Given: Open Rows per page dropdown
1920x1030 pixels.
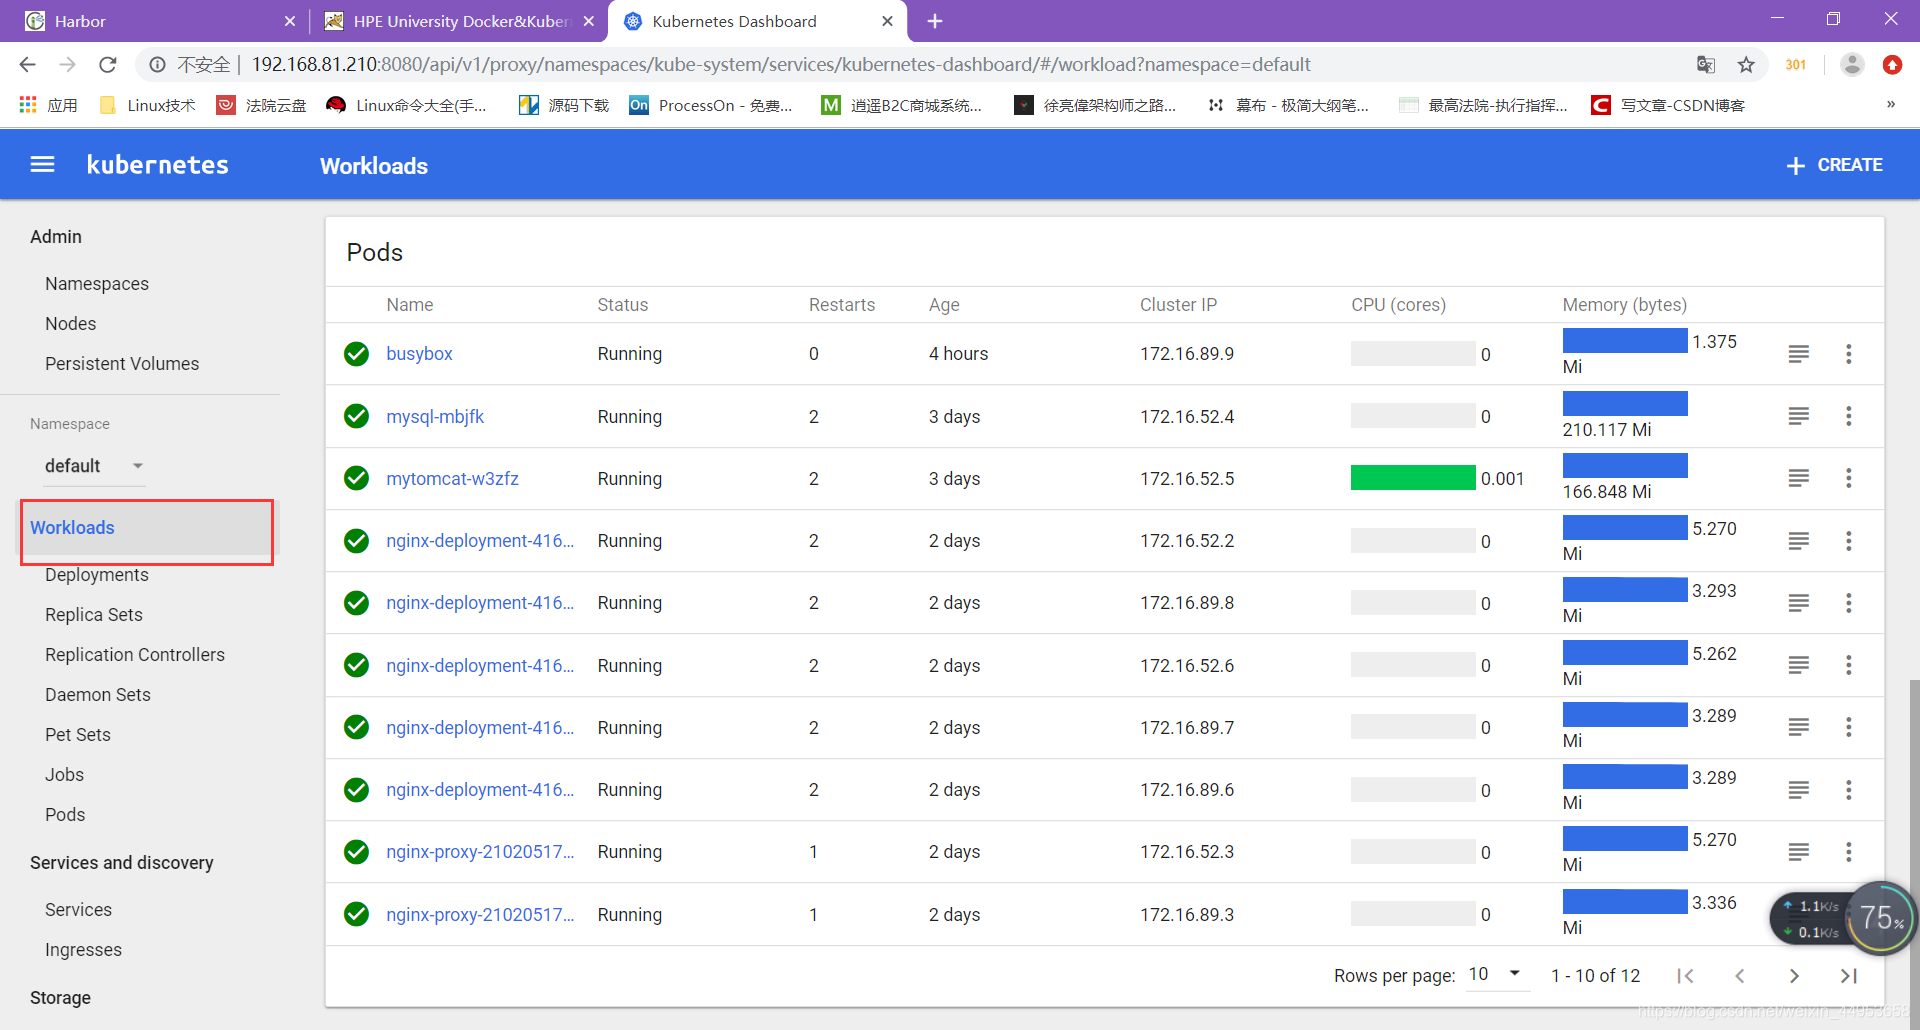Looking at the screenshot, I should [x=1496, y=974].
